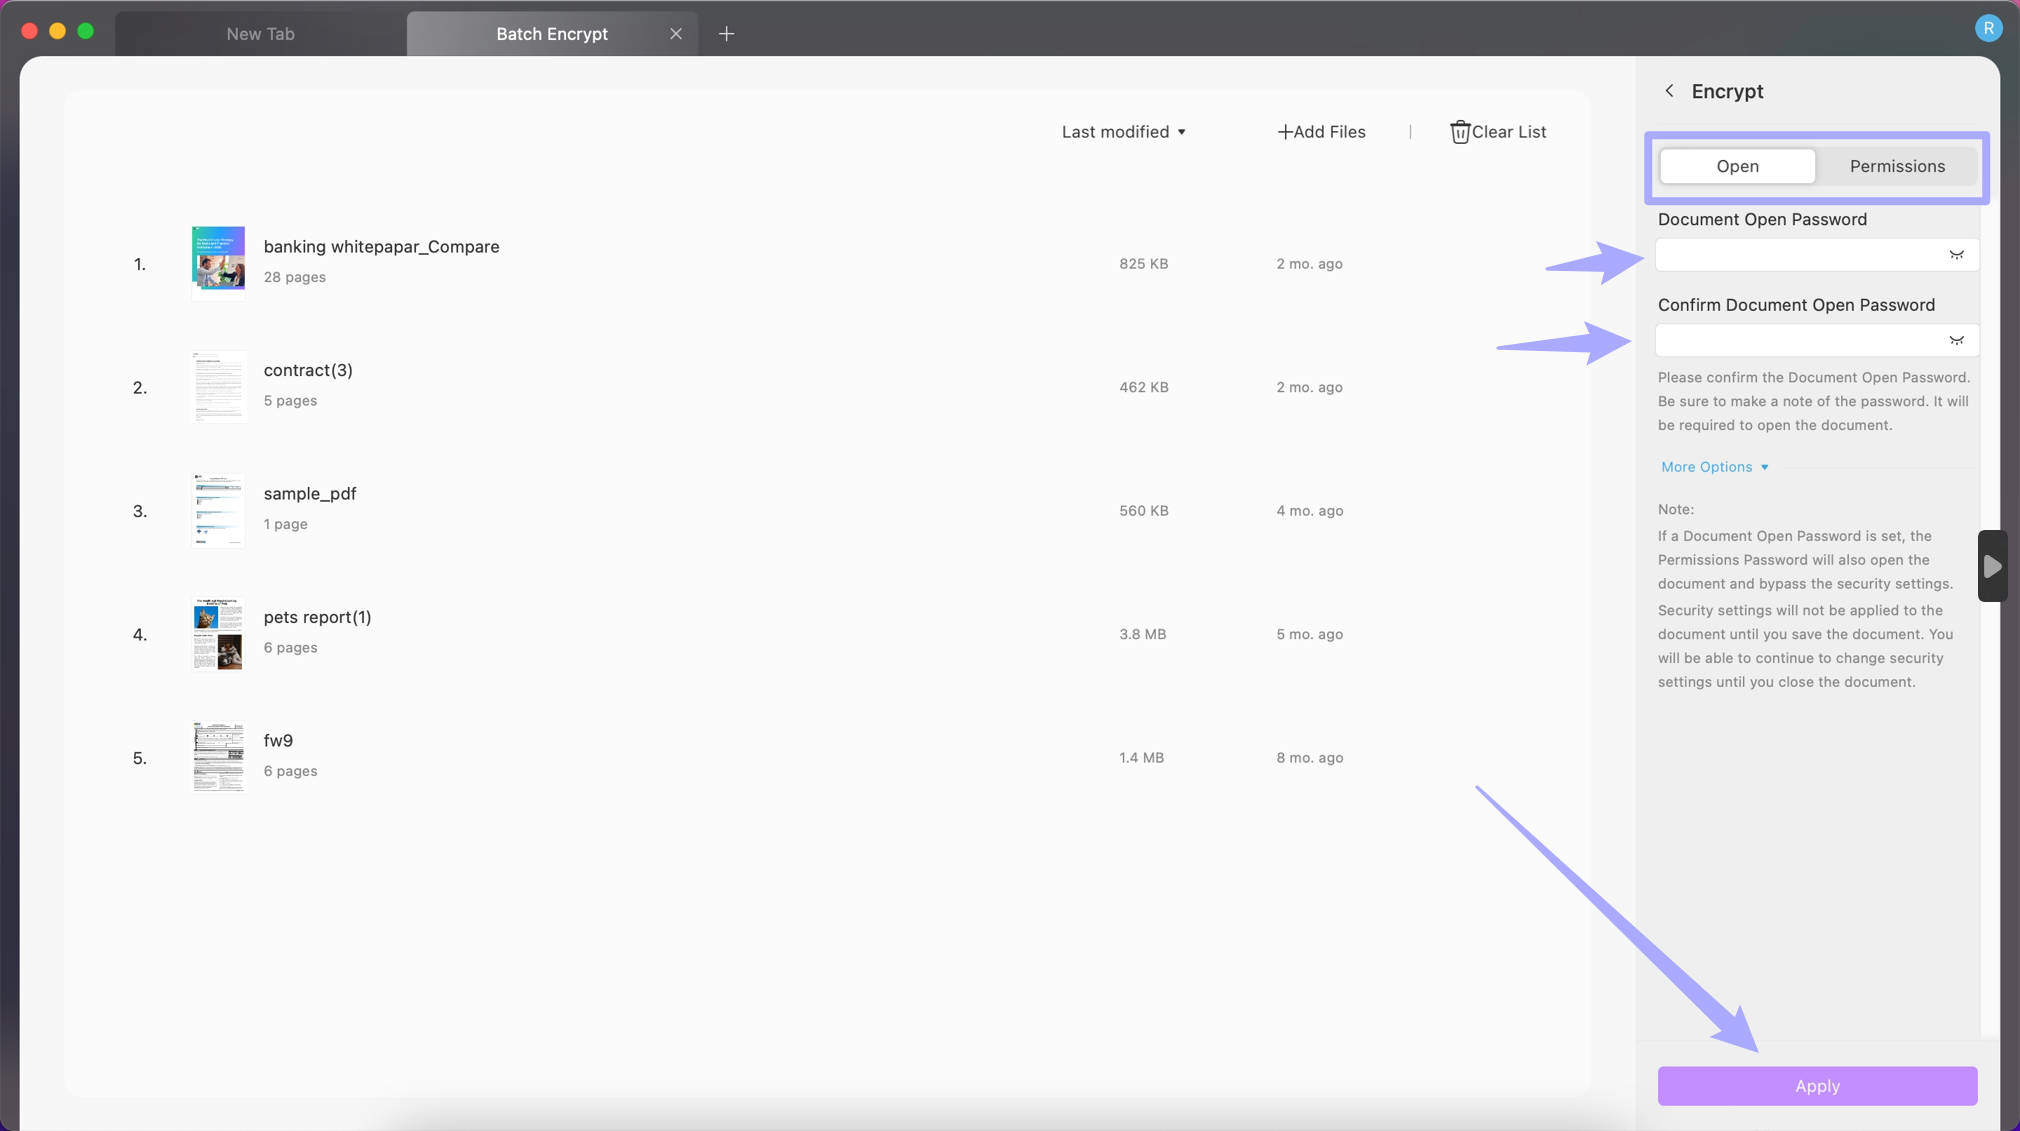
Task: Toggle visibility of Document Open Password
Action: (1956, 255)
